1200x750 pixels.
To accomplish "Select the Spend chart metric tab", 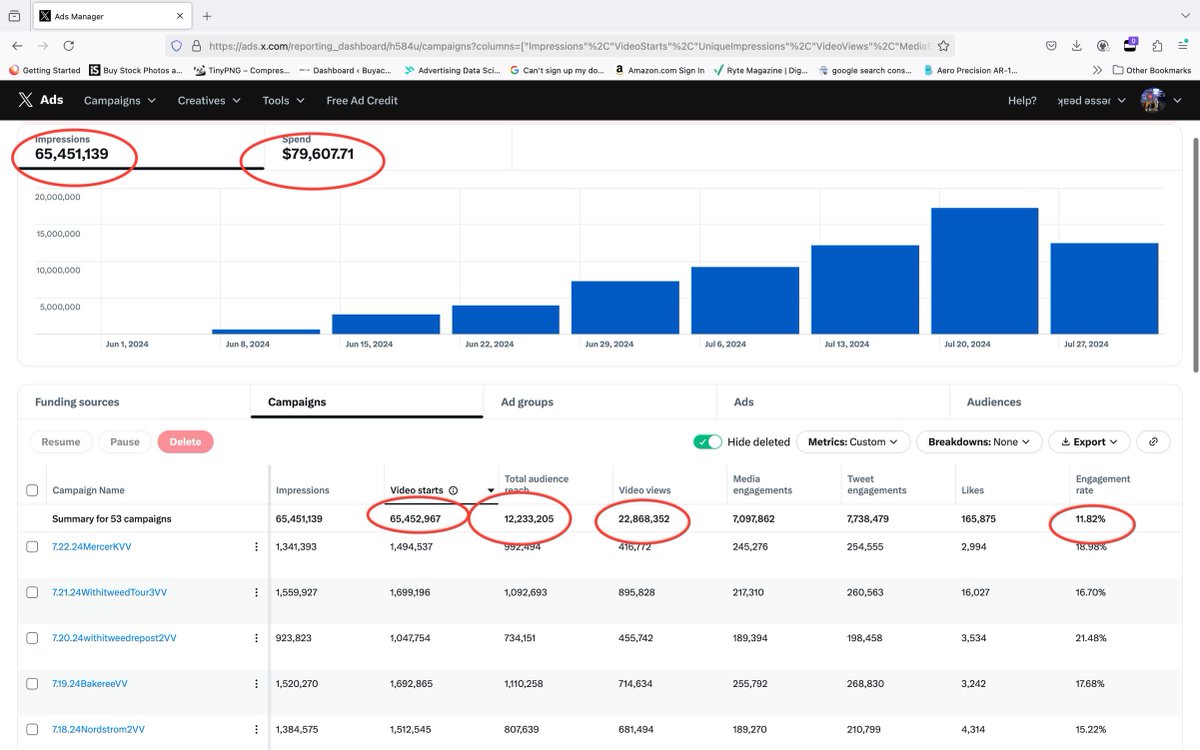I will [x=388, y=147].
